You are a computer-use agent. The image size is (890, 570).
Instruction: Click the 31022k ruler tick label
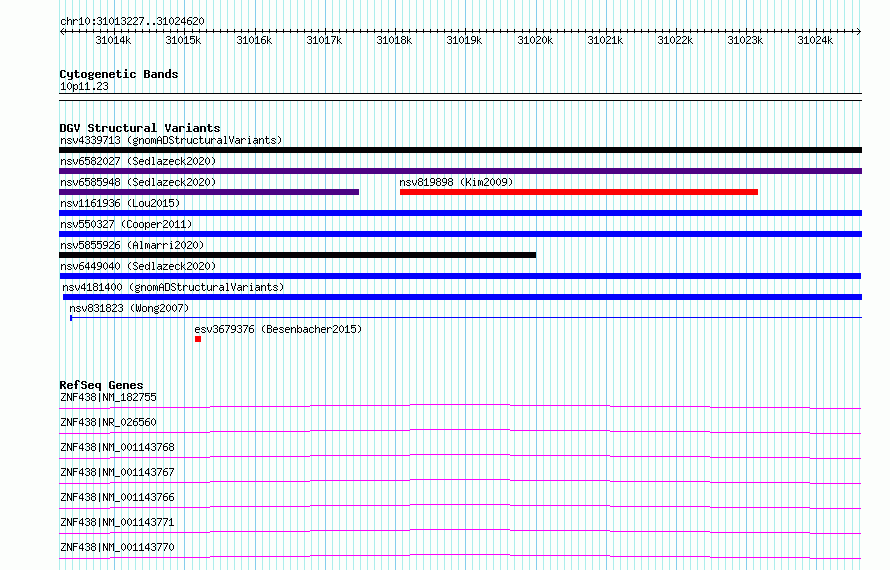click(675, 40)
